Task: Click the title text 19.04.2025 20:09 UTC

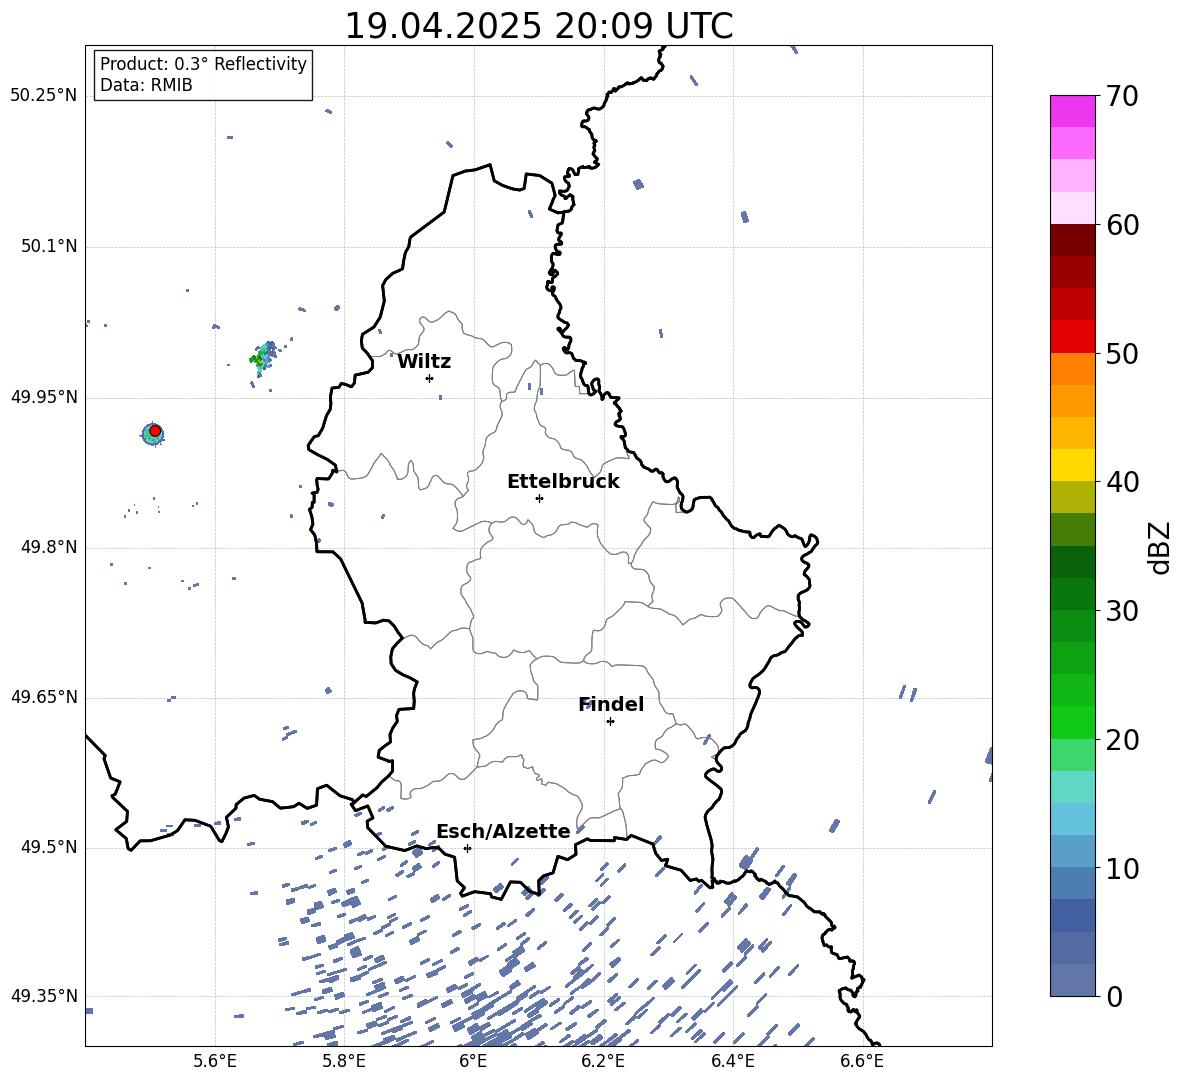Action: pos(538,26)
